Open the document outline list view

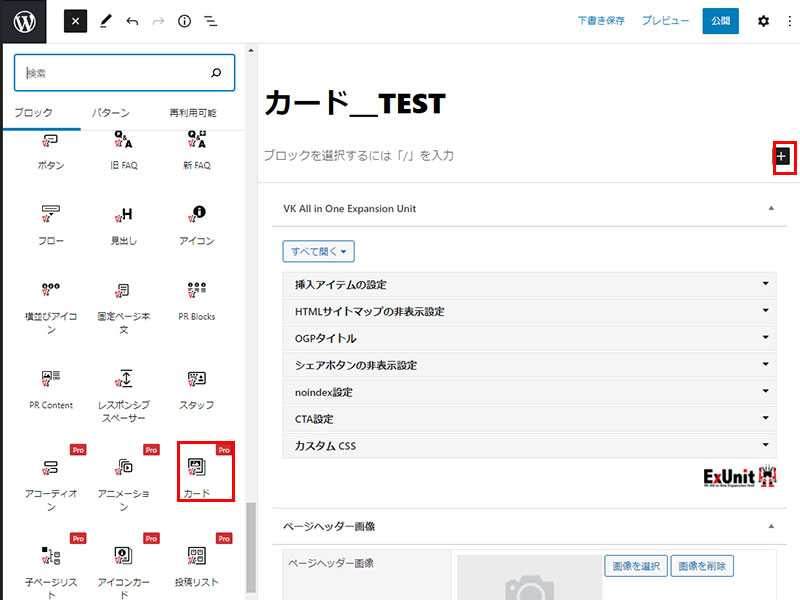click(211, 21)
